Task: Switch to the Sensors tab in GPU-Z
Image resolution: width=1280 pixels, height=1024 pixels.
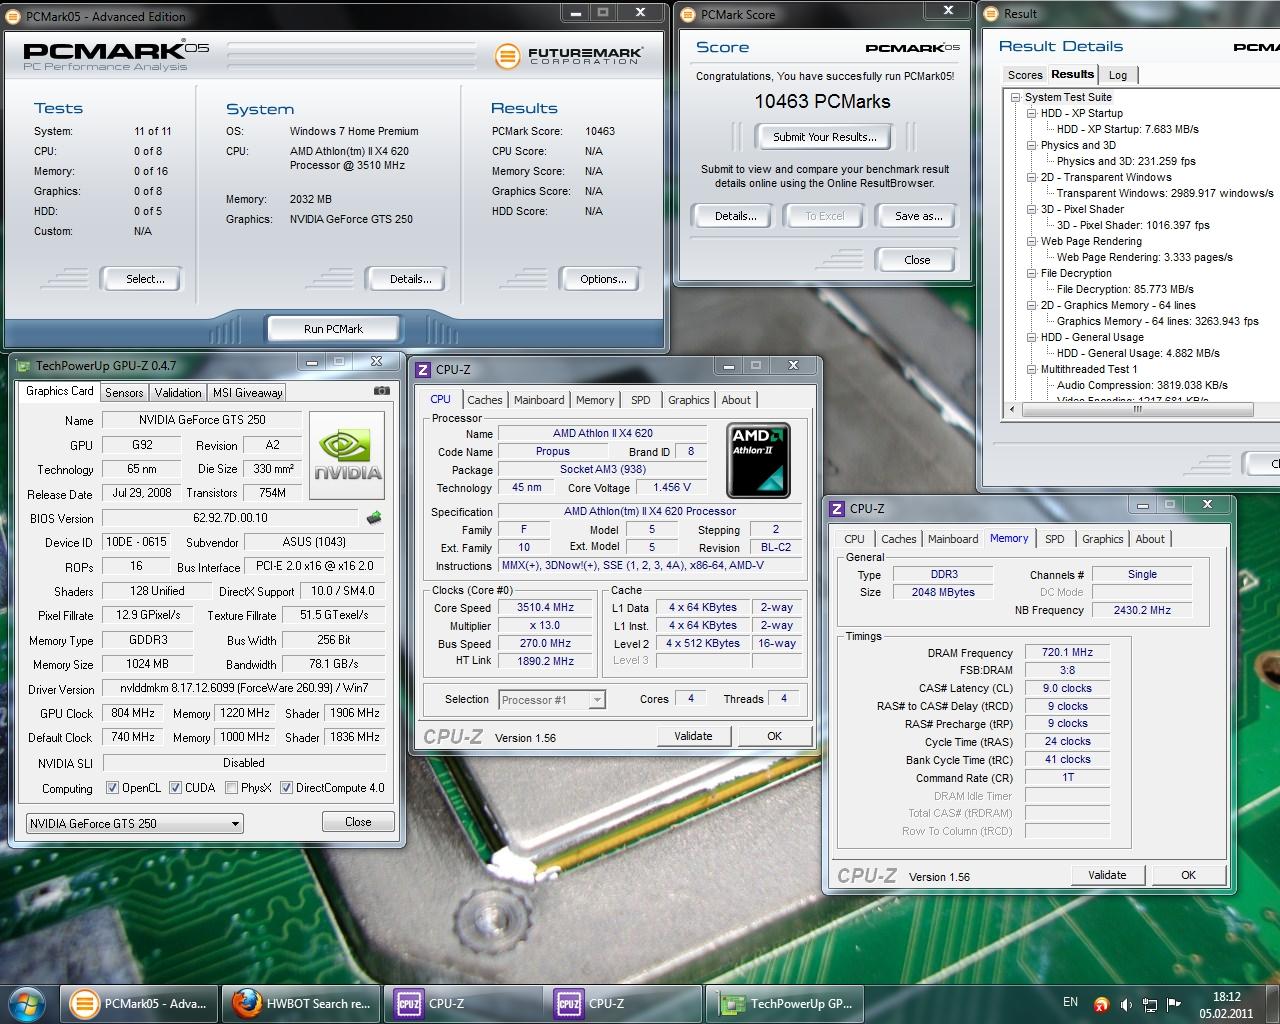Action: click(x=124, y=393)
